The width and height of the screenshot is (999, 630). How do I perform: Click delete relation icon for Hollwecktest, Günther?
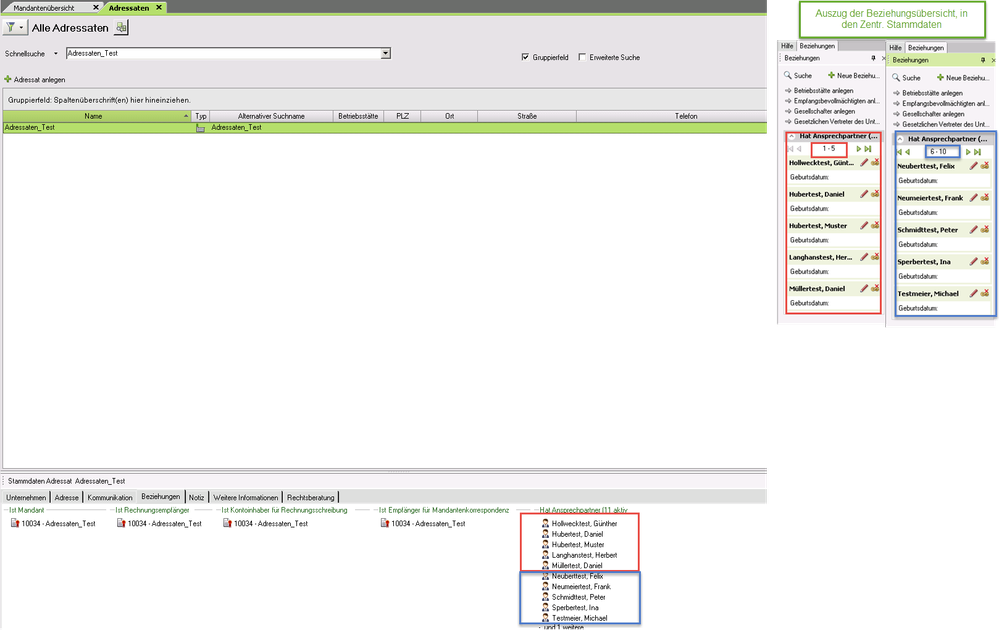[875, 162]
